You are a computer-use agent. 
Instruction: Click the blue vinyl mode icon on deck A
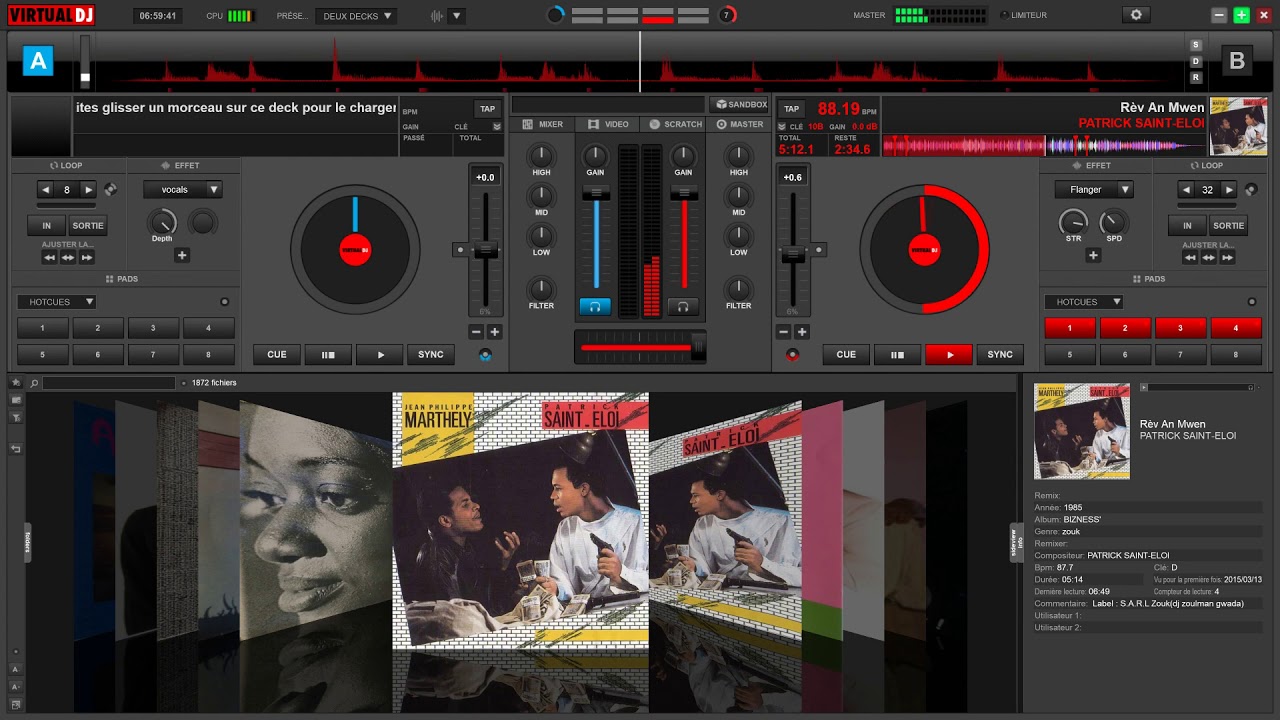486,354
